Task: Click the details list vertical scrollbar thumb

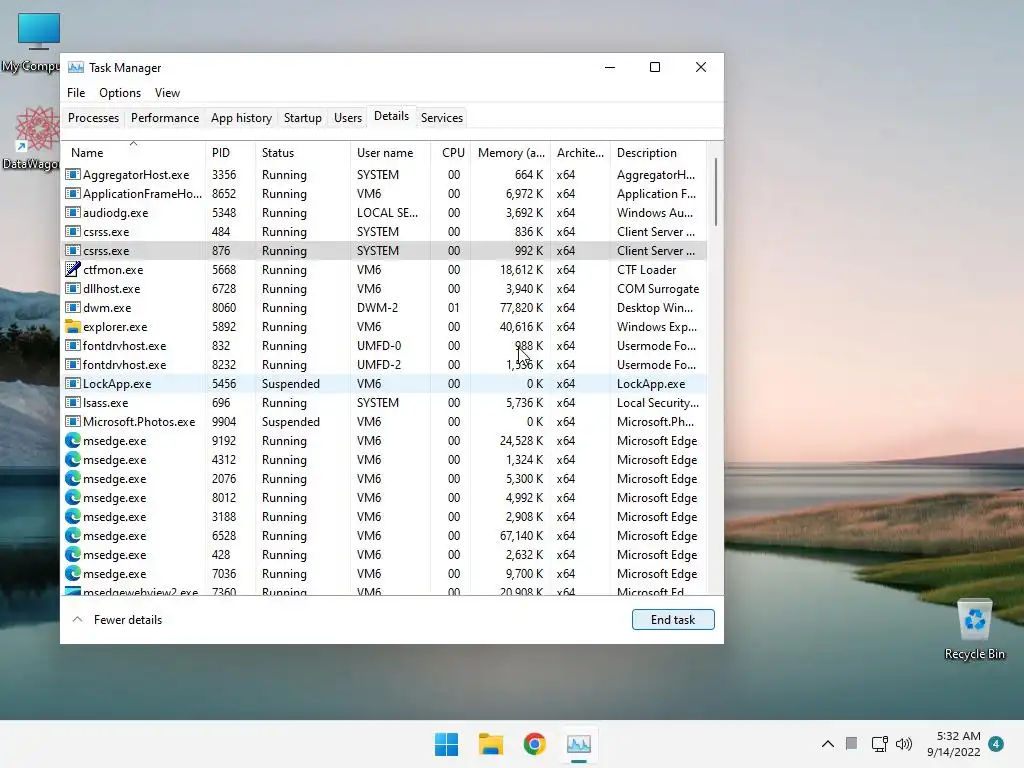Action: (716, 192)
